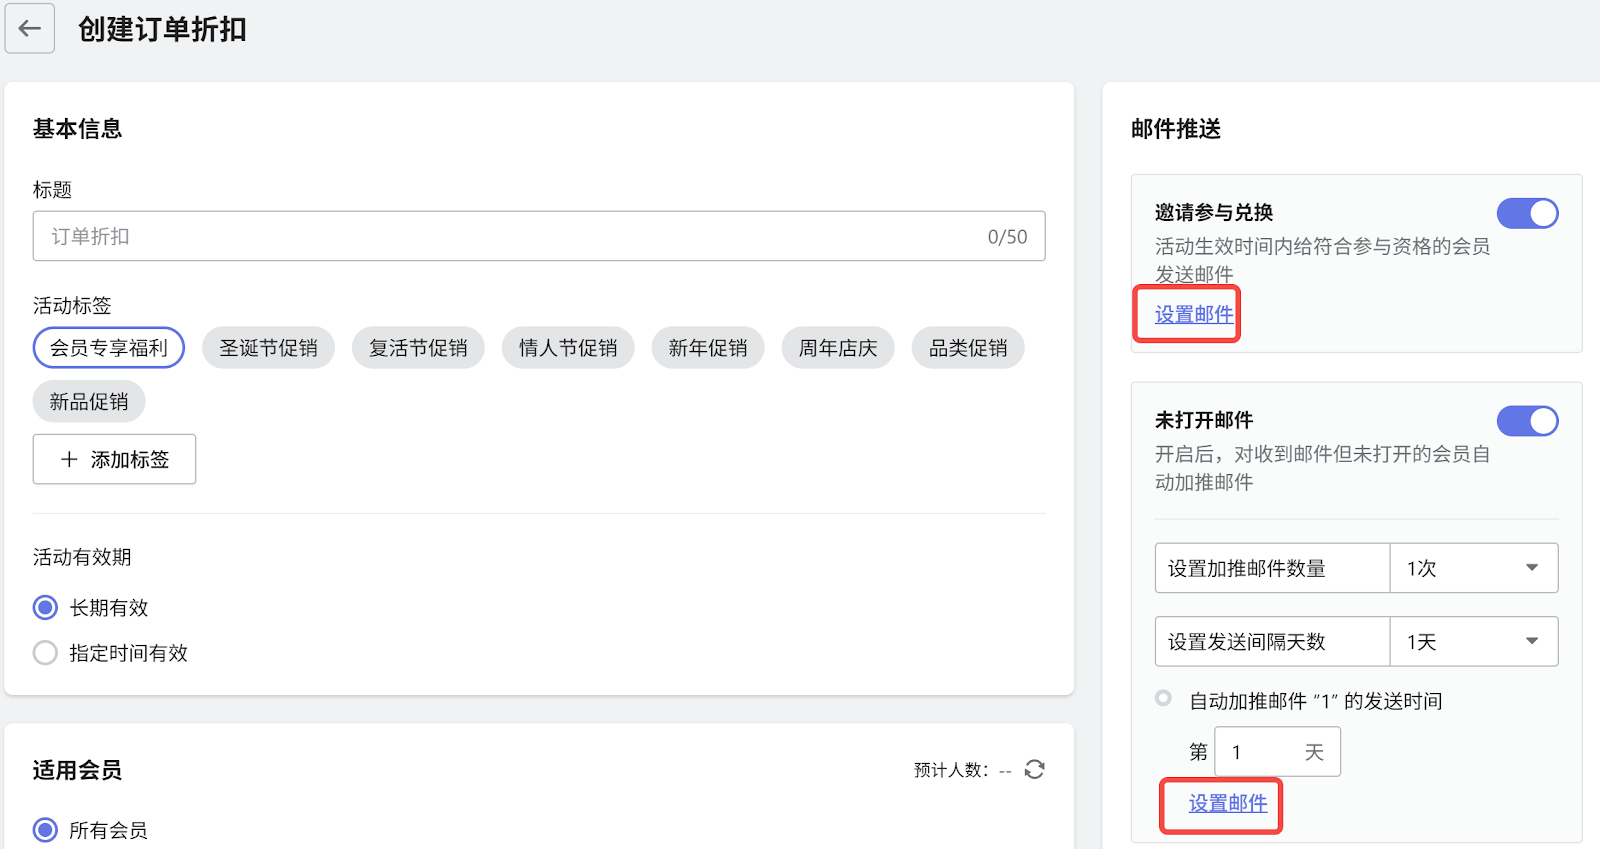The image size is (1600, 849).
Task: Select the 新品促销 tag
Action: (89, 402)
